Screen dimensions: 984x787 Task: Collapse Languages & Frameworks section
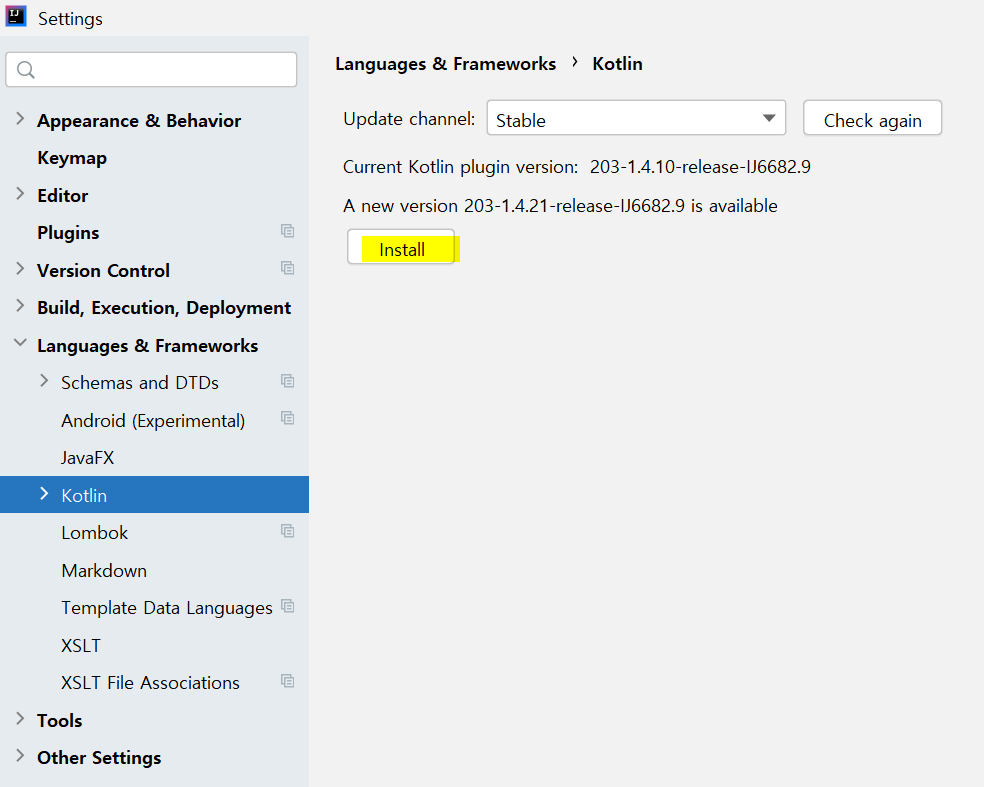click(x=20, y=343)
